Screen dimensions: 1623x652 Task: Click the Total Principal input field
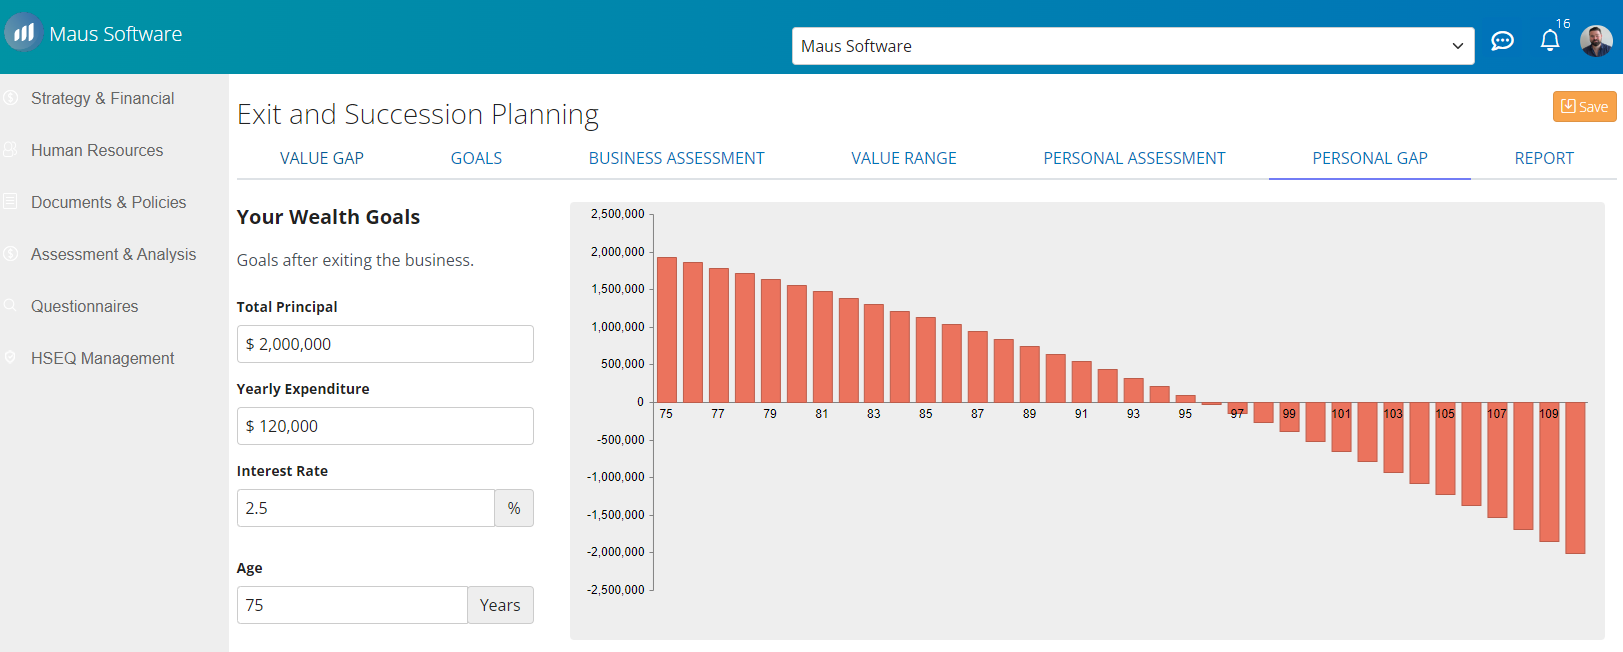pos(385,344)
